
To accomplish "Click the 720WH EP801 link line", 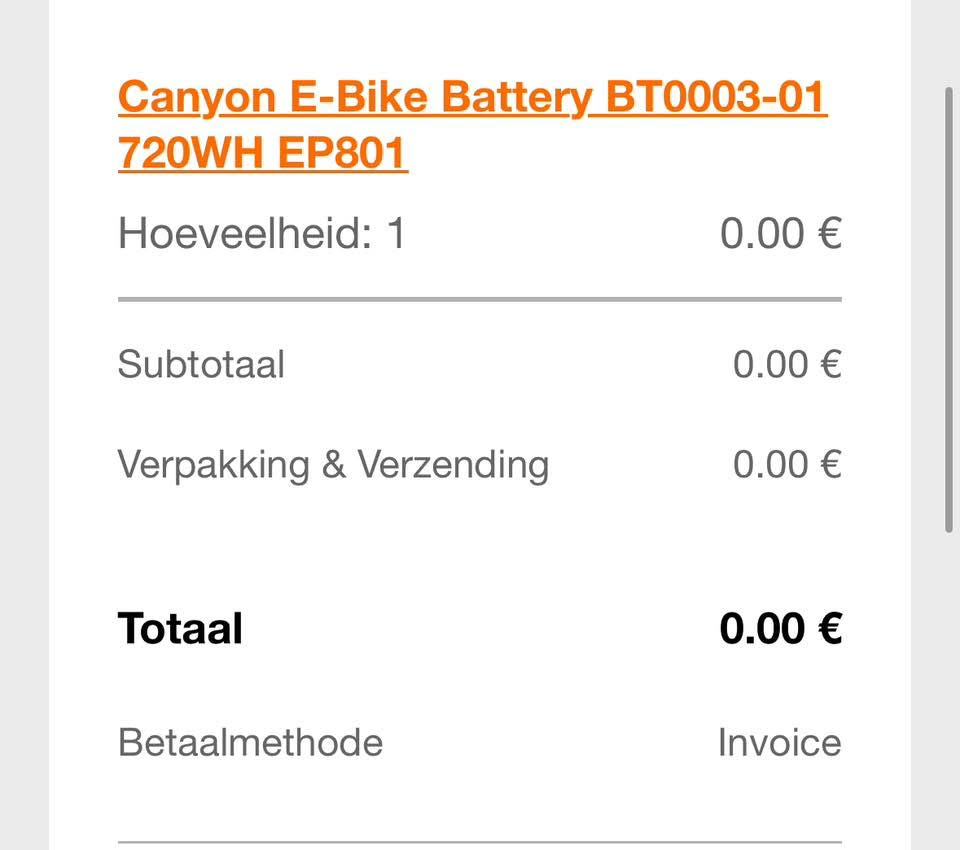I will click(263, 152).
